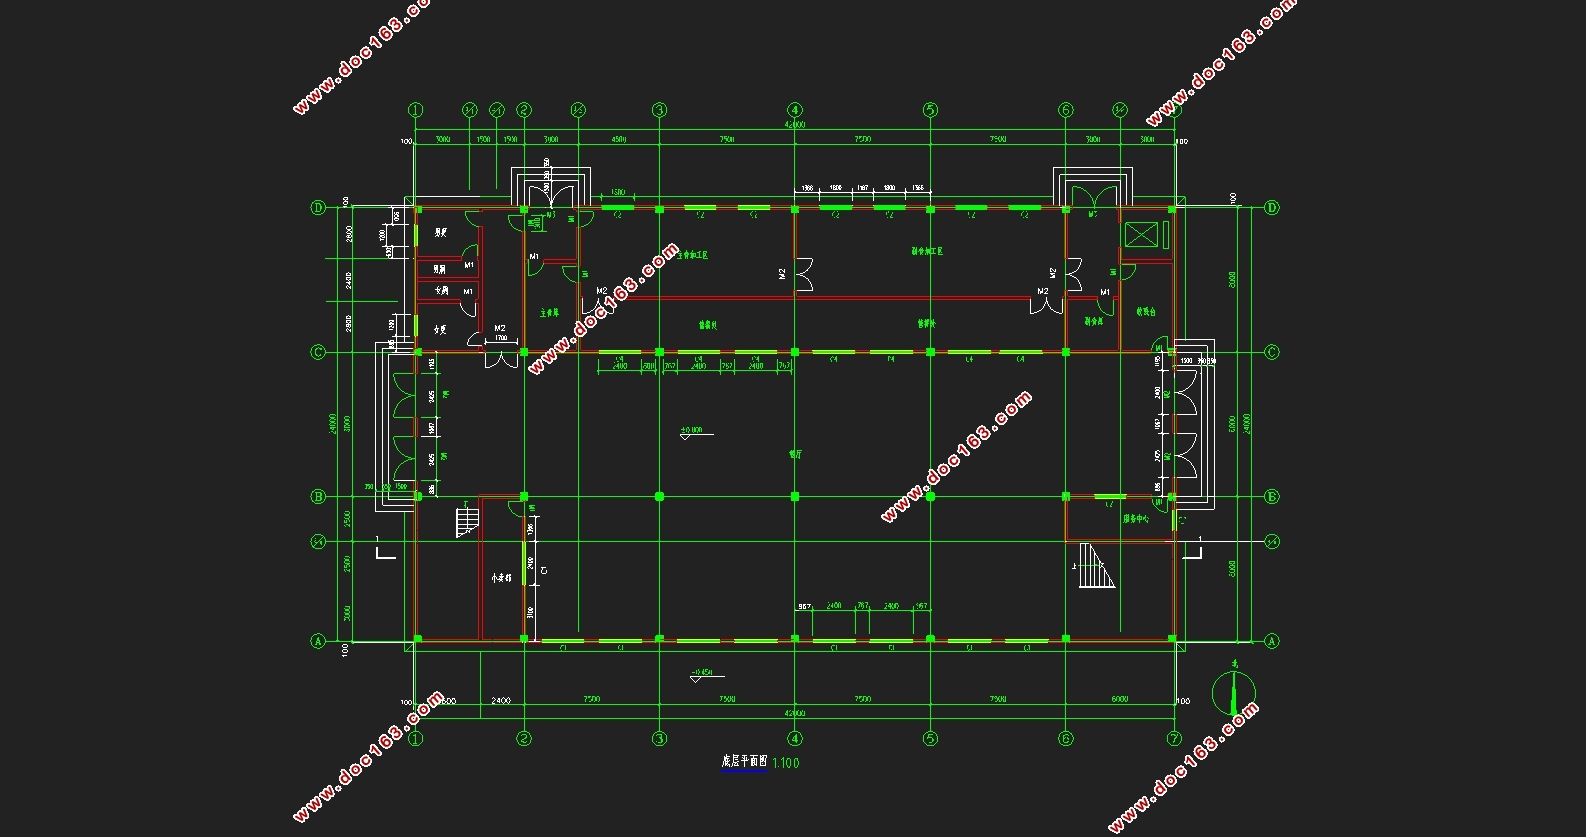Click axis bubble 5 above the plan
Image resolution: width=1586 pixels, height=837 pixels.
930,110
